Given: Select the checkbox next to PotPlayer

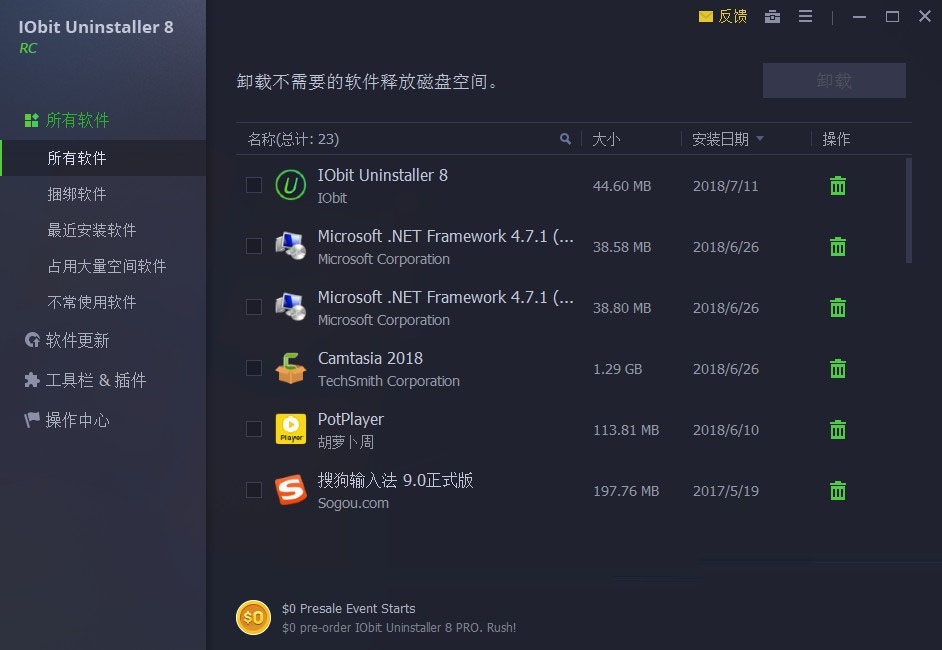Looking at the screenshot, I should (253, 429).
